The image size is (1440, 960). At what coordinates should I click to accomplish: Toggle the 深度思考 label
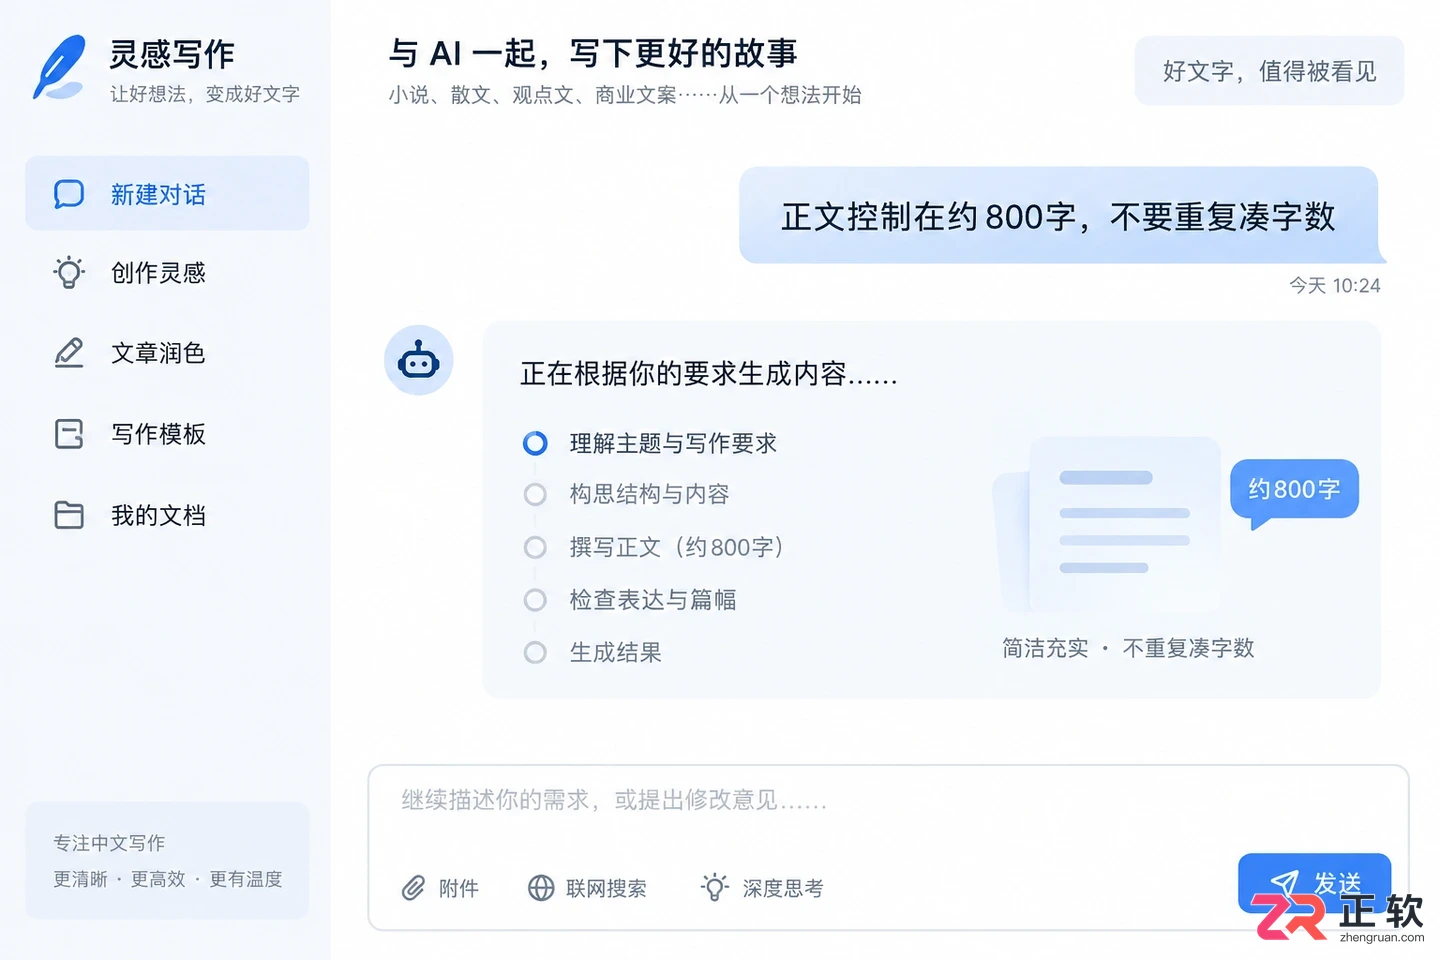click(783, 888)
